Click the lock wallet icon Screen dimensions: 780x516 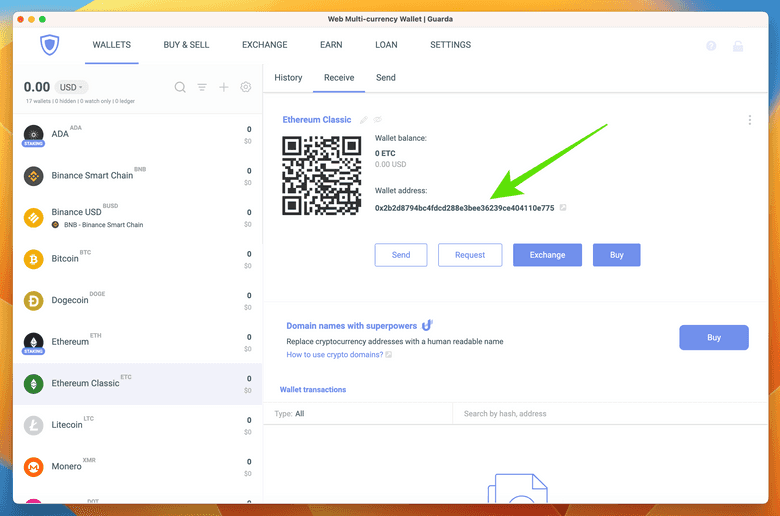coord(738,46)
